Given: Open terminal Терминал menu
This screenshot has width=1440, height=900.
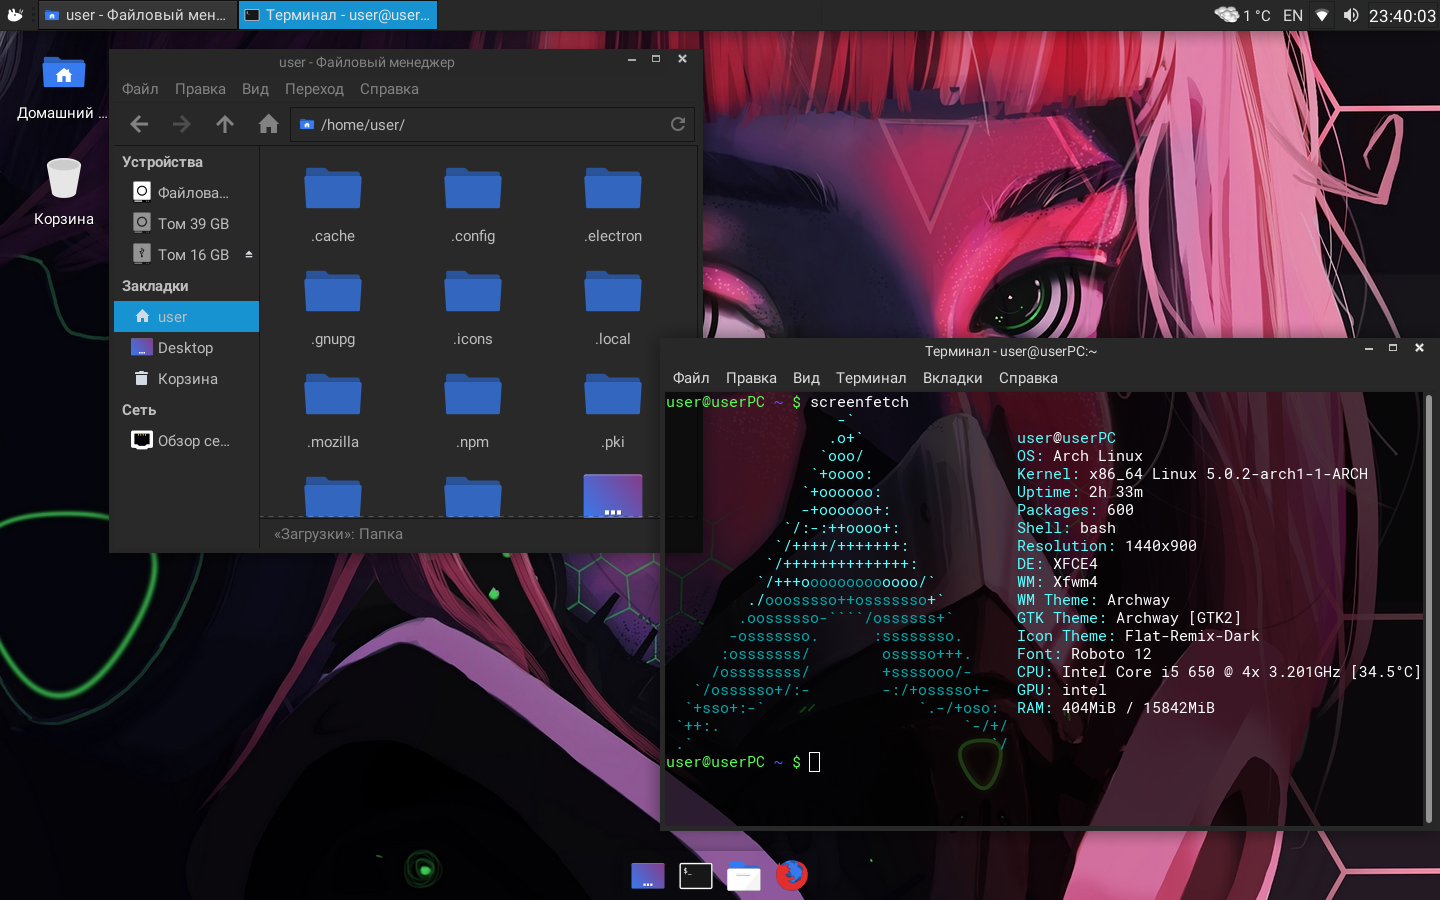Looking at the screenshot, I should (871, 378).
